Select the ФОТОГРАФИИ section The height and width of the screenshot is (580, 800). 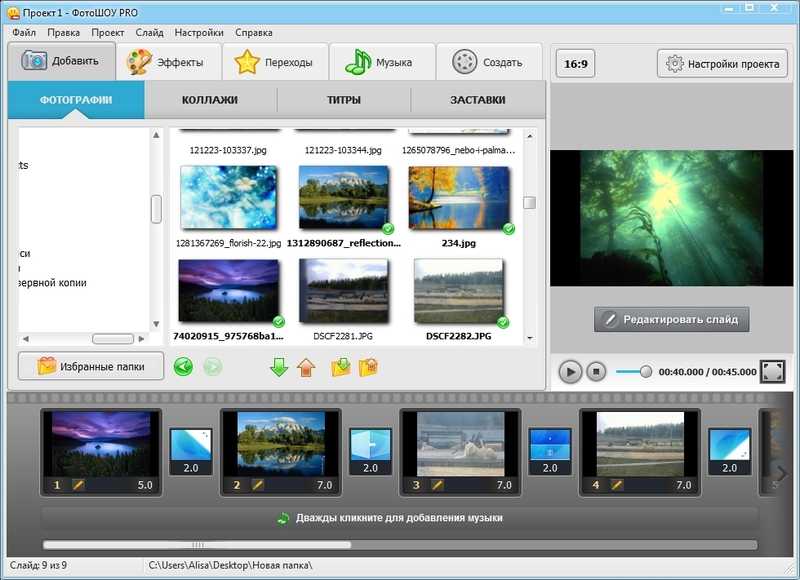tap(76, 100)
